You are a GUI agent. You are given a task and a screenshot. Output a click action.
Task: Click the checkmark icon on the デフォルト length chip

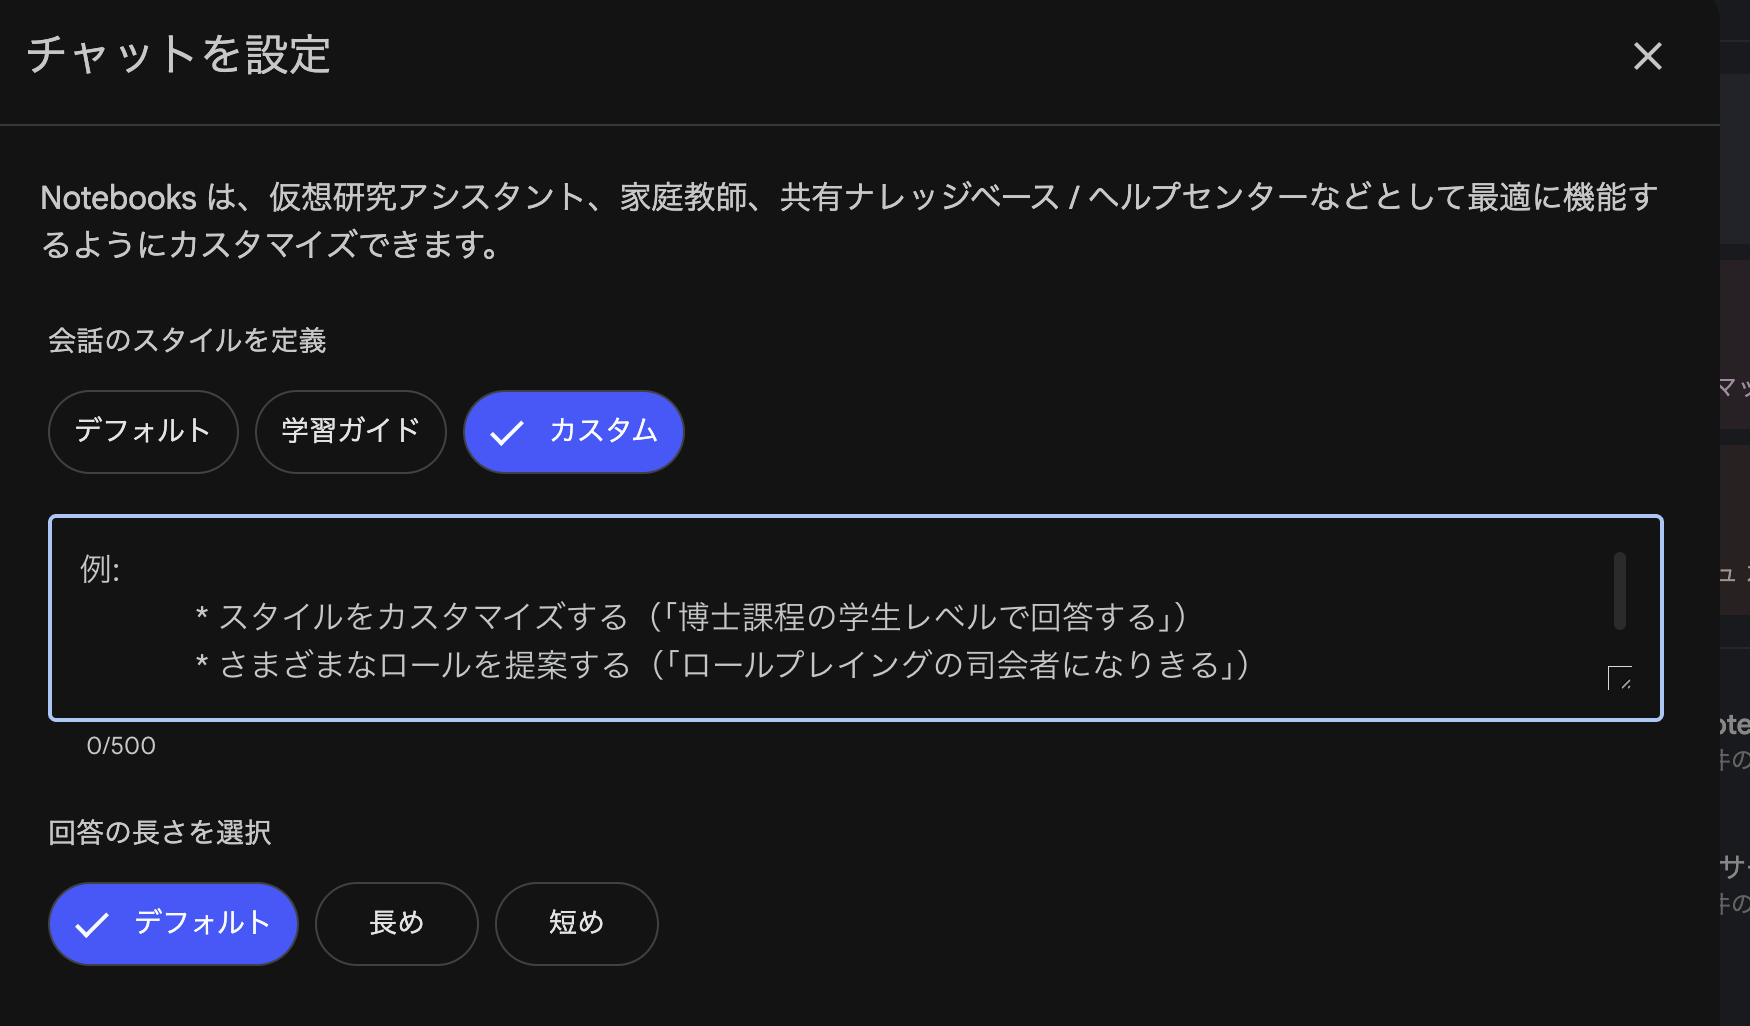pos(94,923)
